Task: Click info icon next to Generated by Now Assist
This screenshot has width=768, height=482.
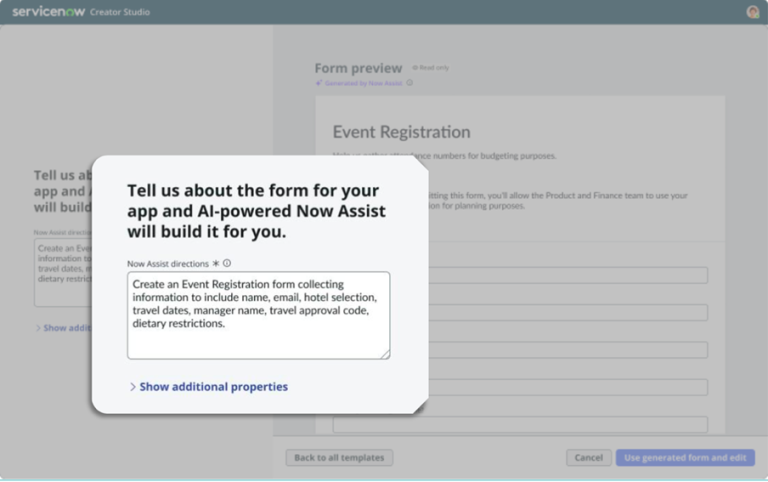Action: tap(409, 83)
